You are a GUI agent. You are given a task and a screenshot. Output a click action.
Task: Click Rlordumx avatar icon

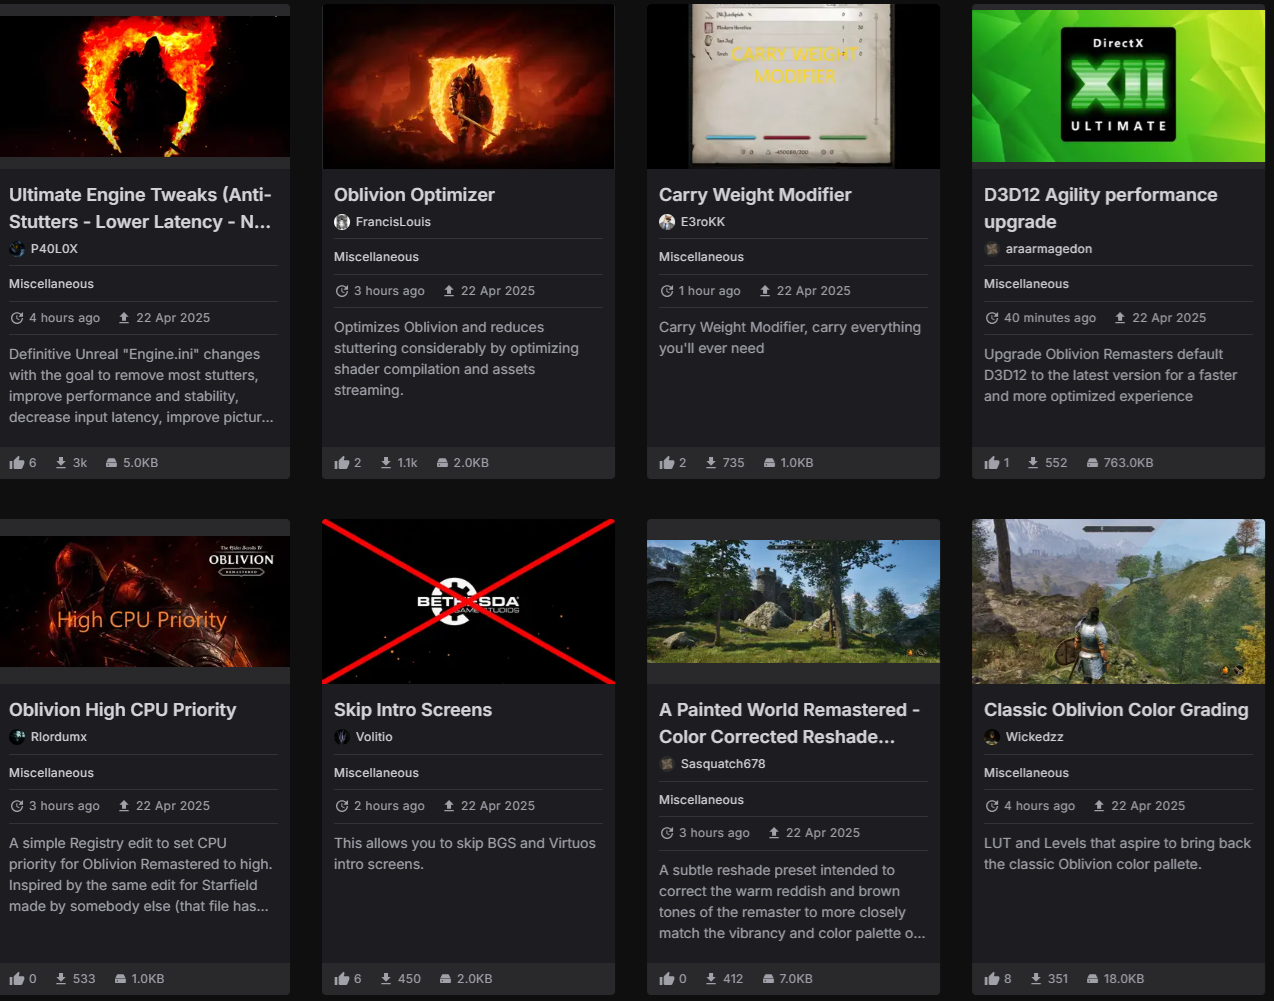pos(17,737)
